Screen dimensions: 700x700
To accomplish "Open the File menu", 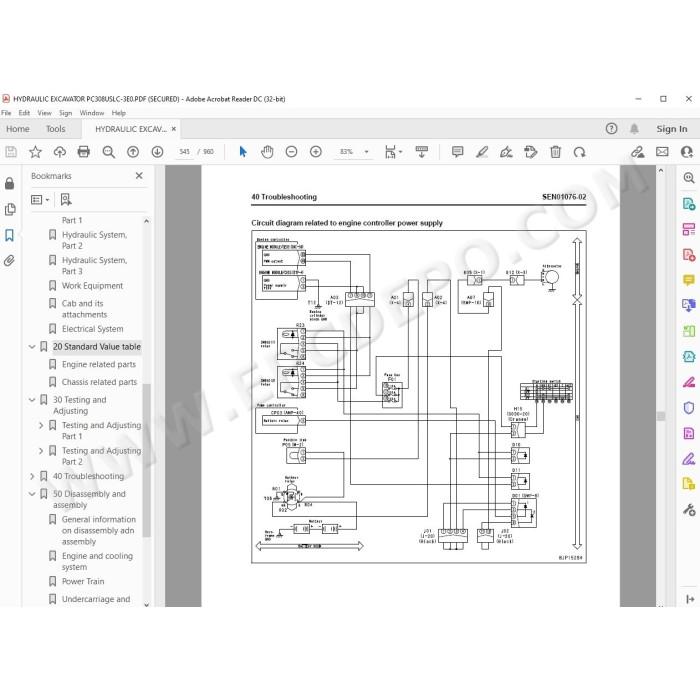I will tap(6, 113).
